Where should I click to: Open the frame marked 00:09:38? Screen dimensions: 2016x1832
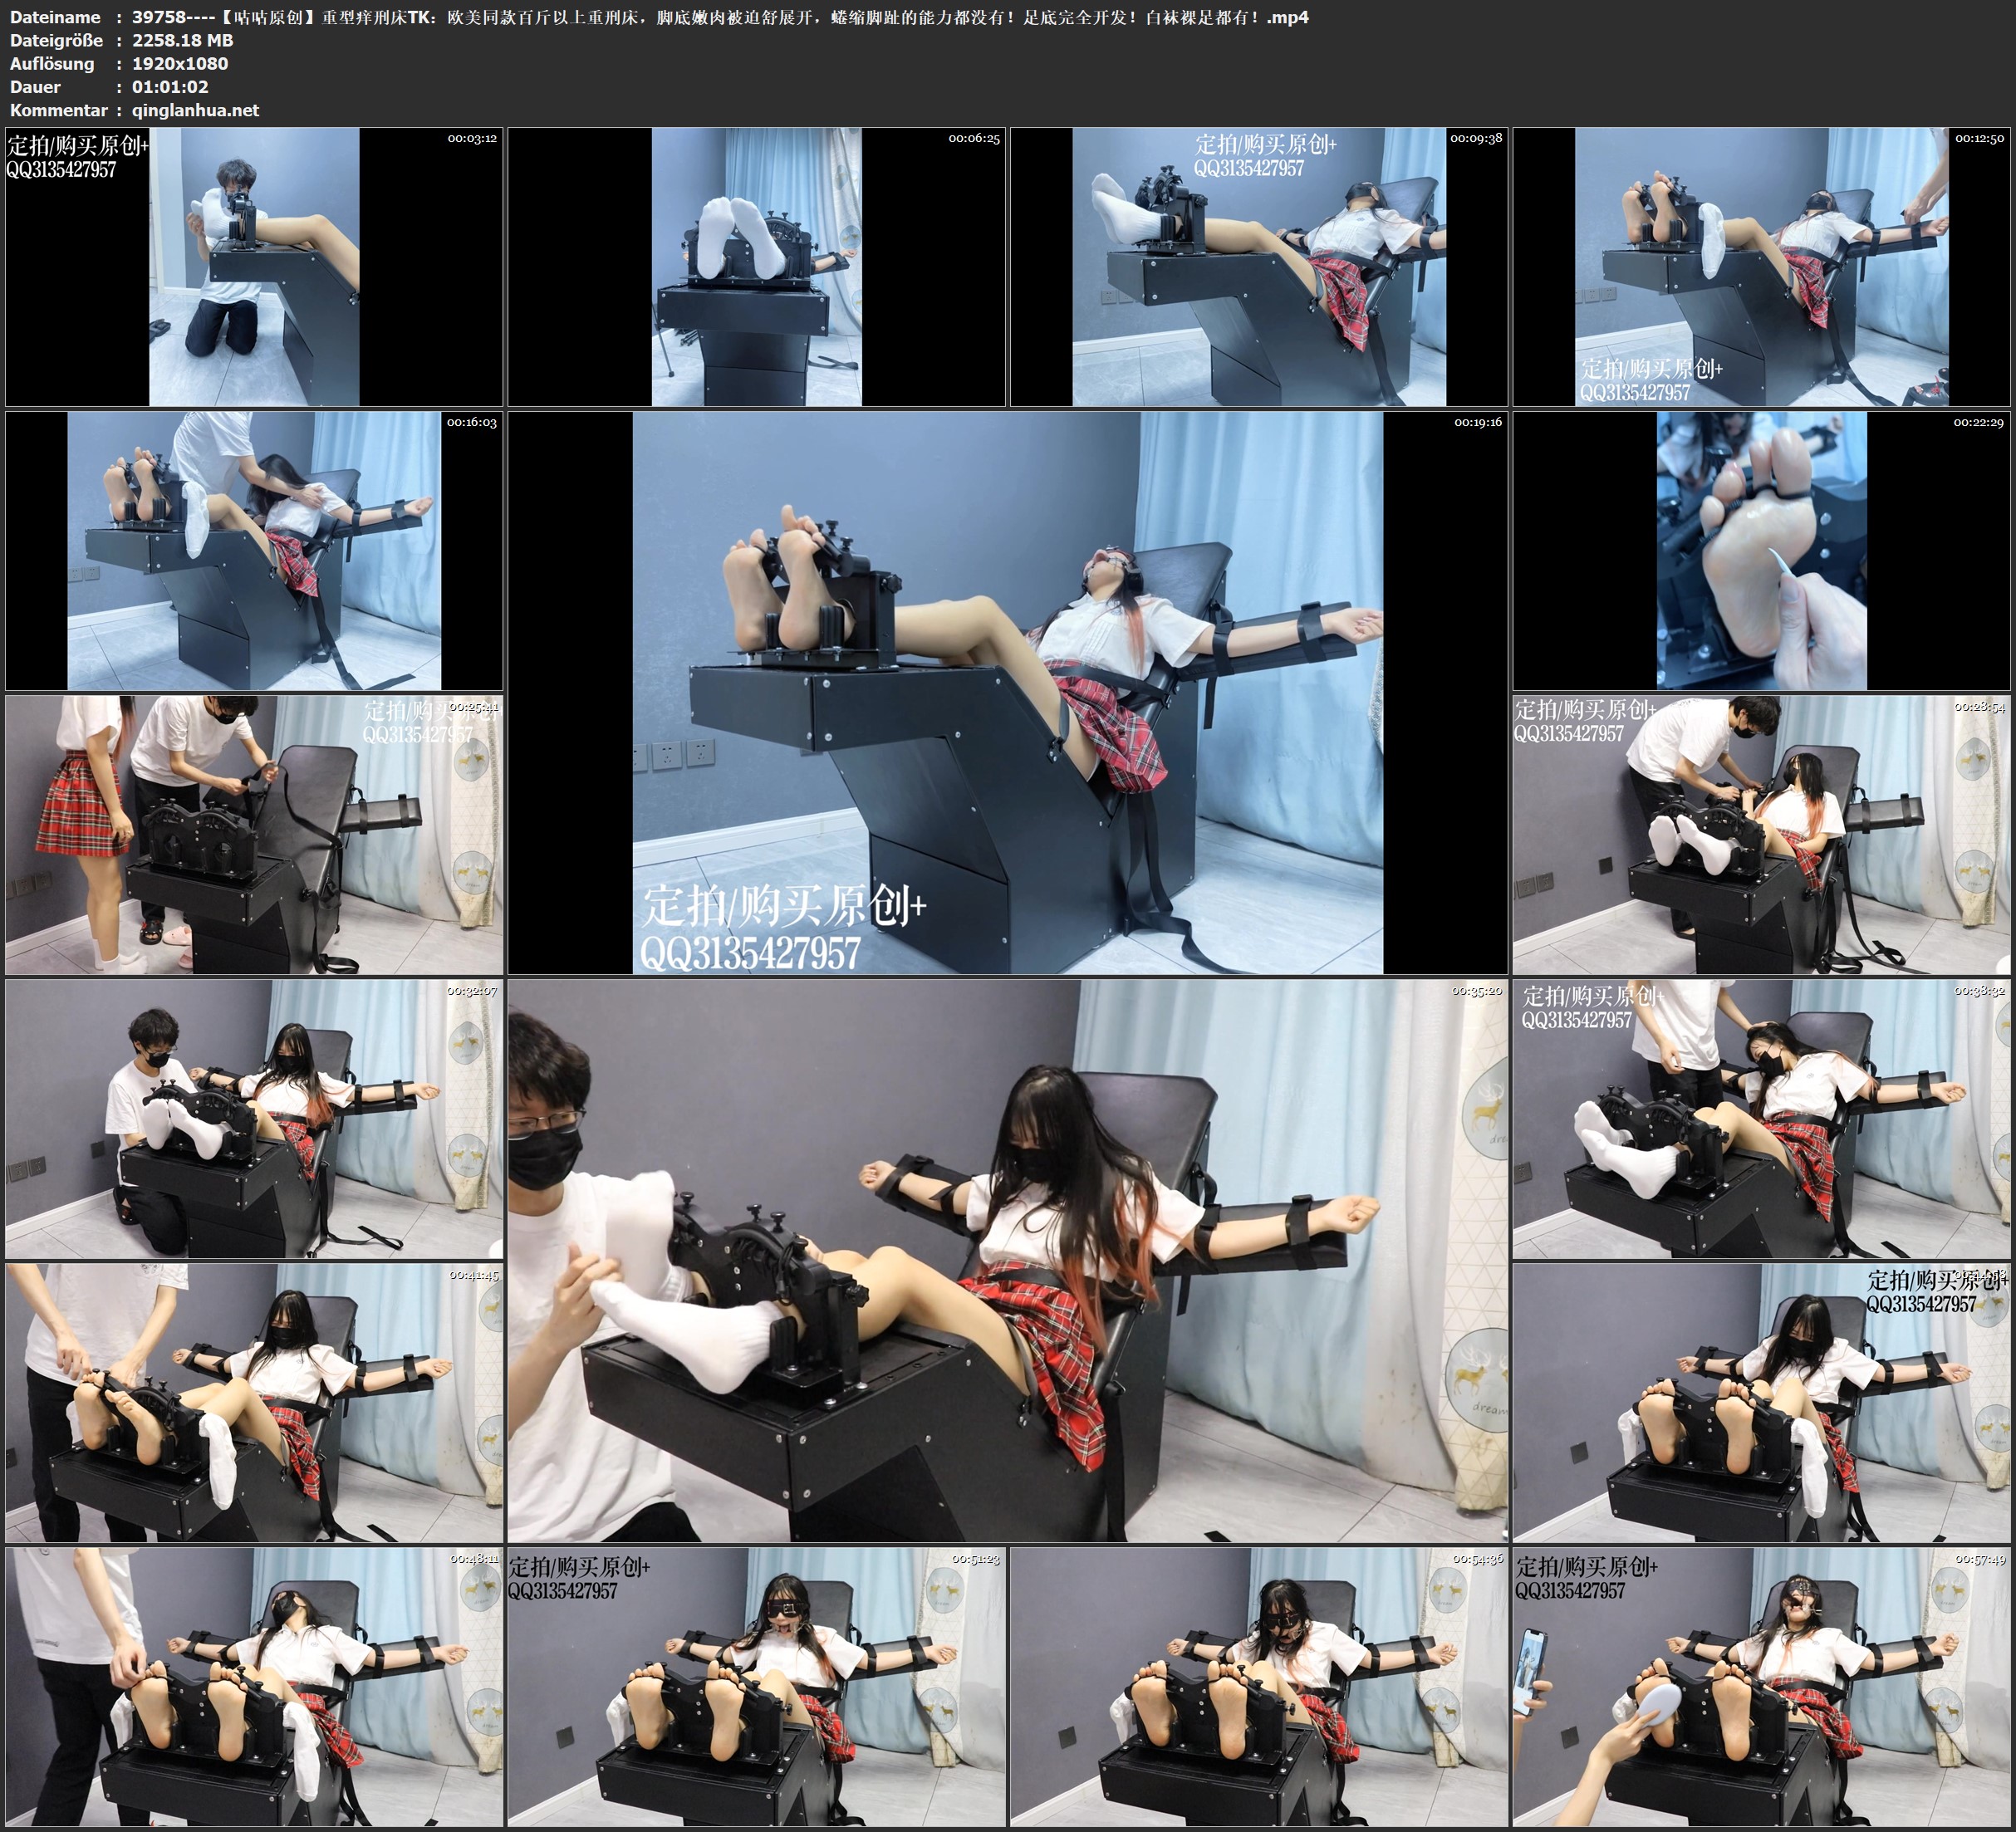pos(1258,267)
